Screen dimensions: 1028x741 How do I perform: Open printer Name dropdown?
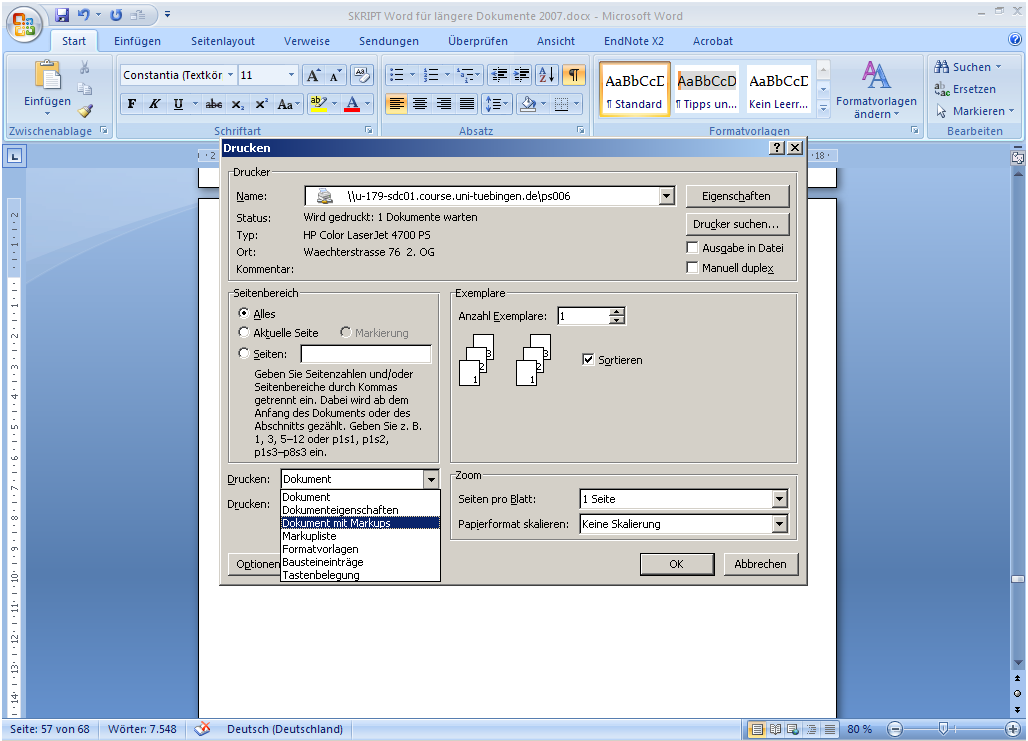click(x=667, y=195)
